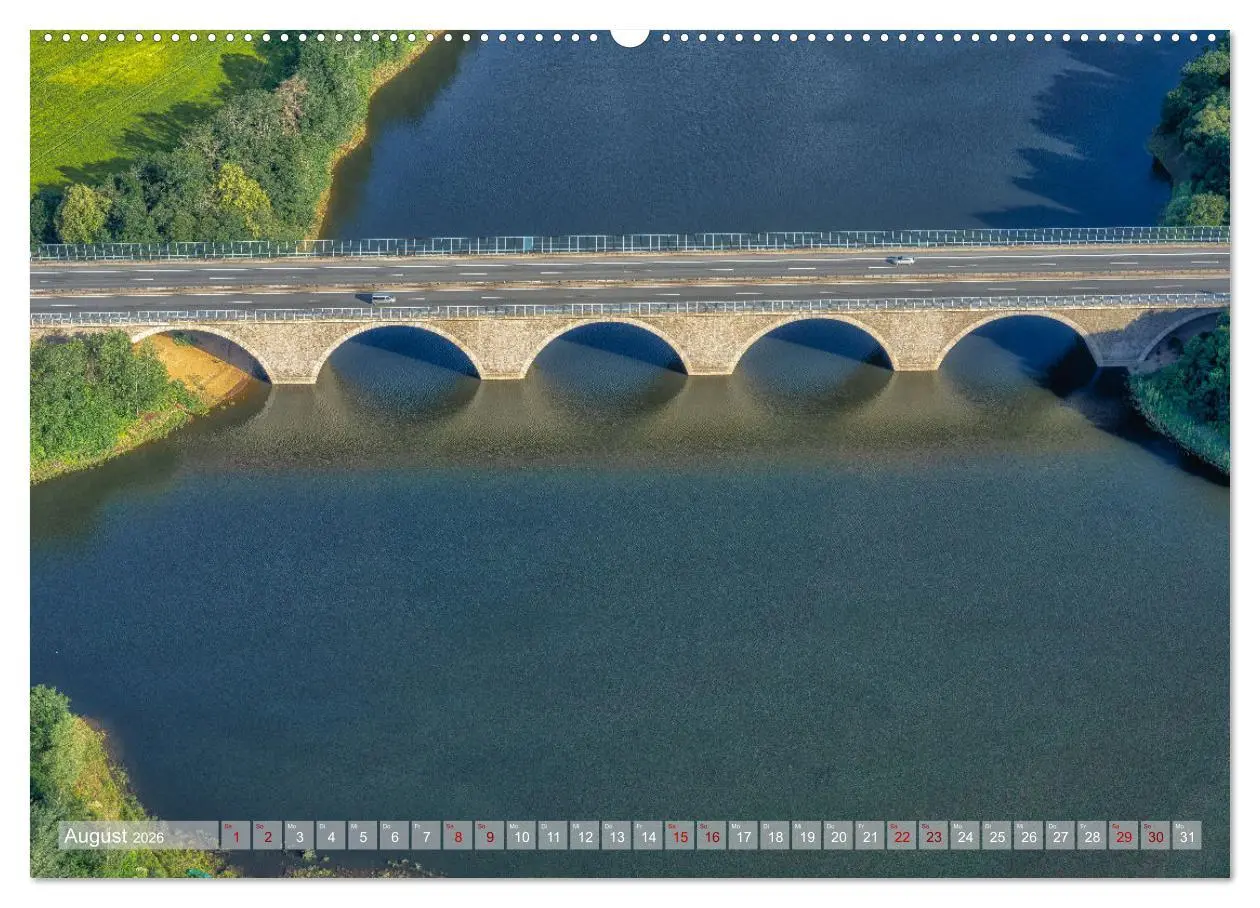The image size is (1260, 908).
Task: Click the 2026 year label
Action: click(147, 840)
